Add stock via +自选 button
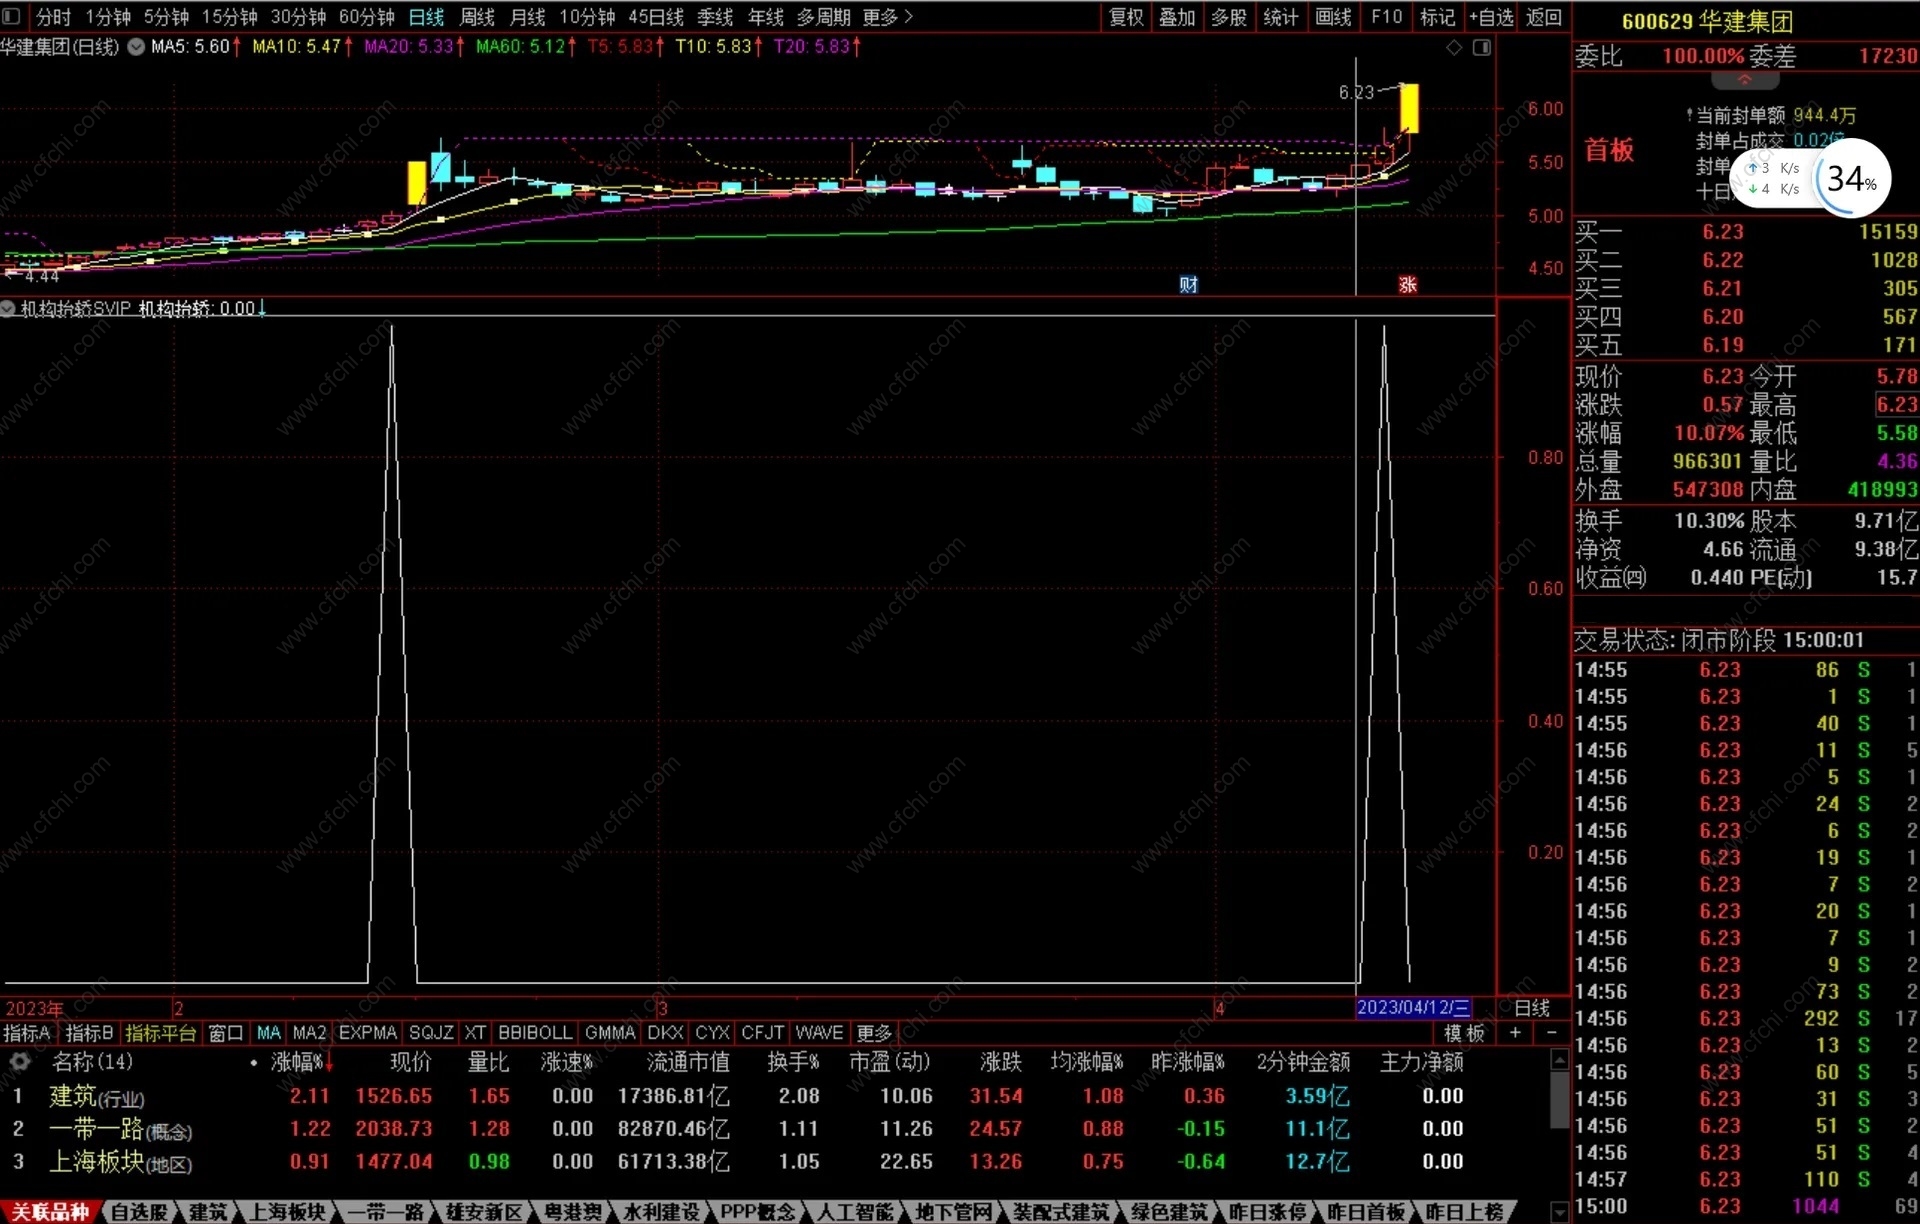Image resolution: width=1920 pixels, height=1224 pixels. click(x=1491, y=17)
